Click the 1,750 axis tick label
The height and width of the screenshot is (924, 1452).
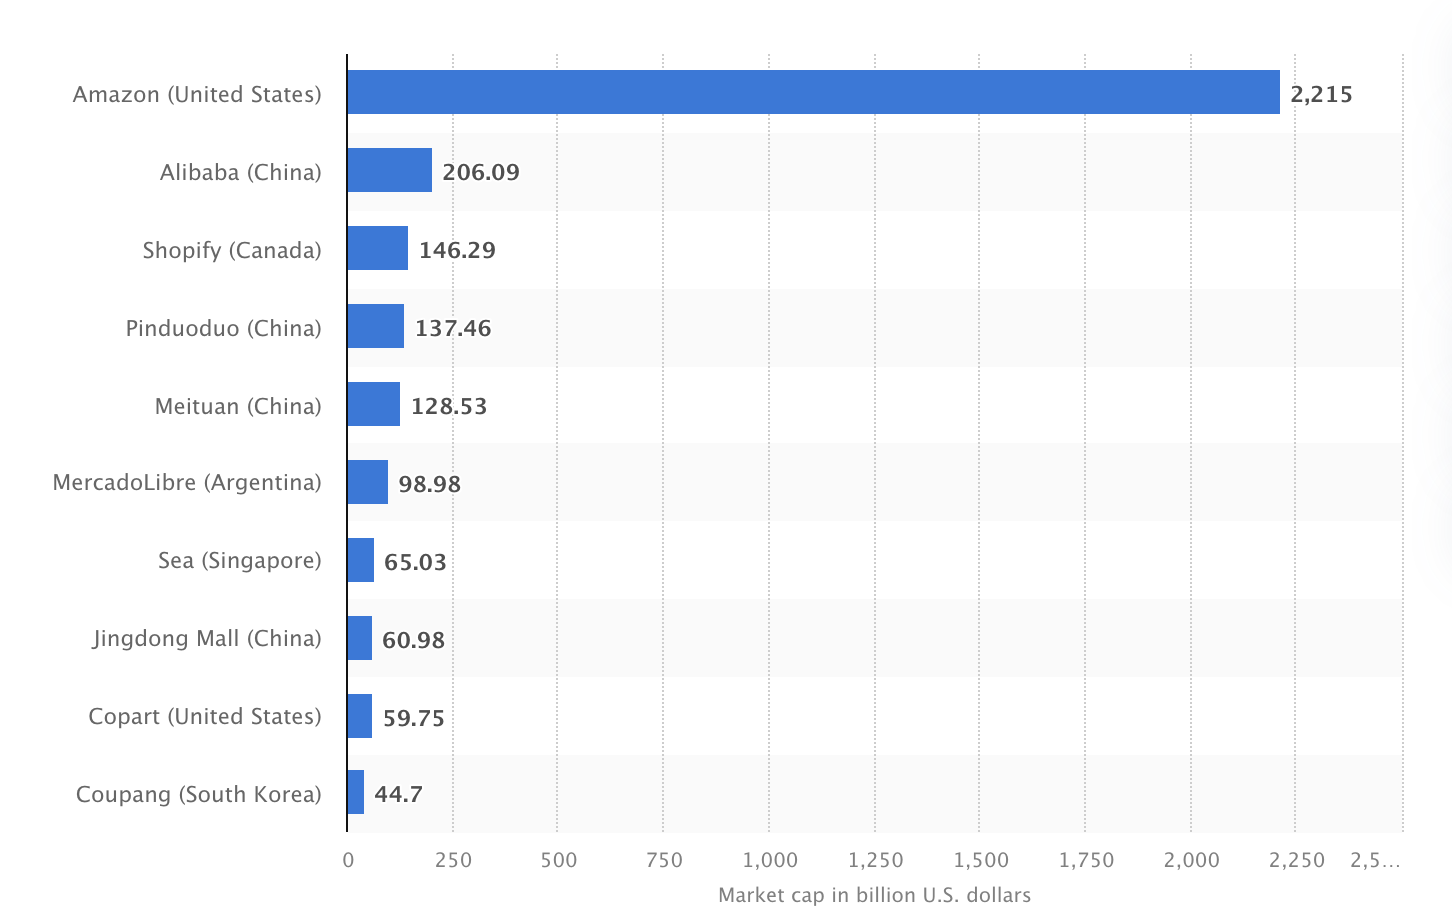click(1086, 860)
